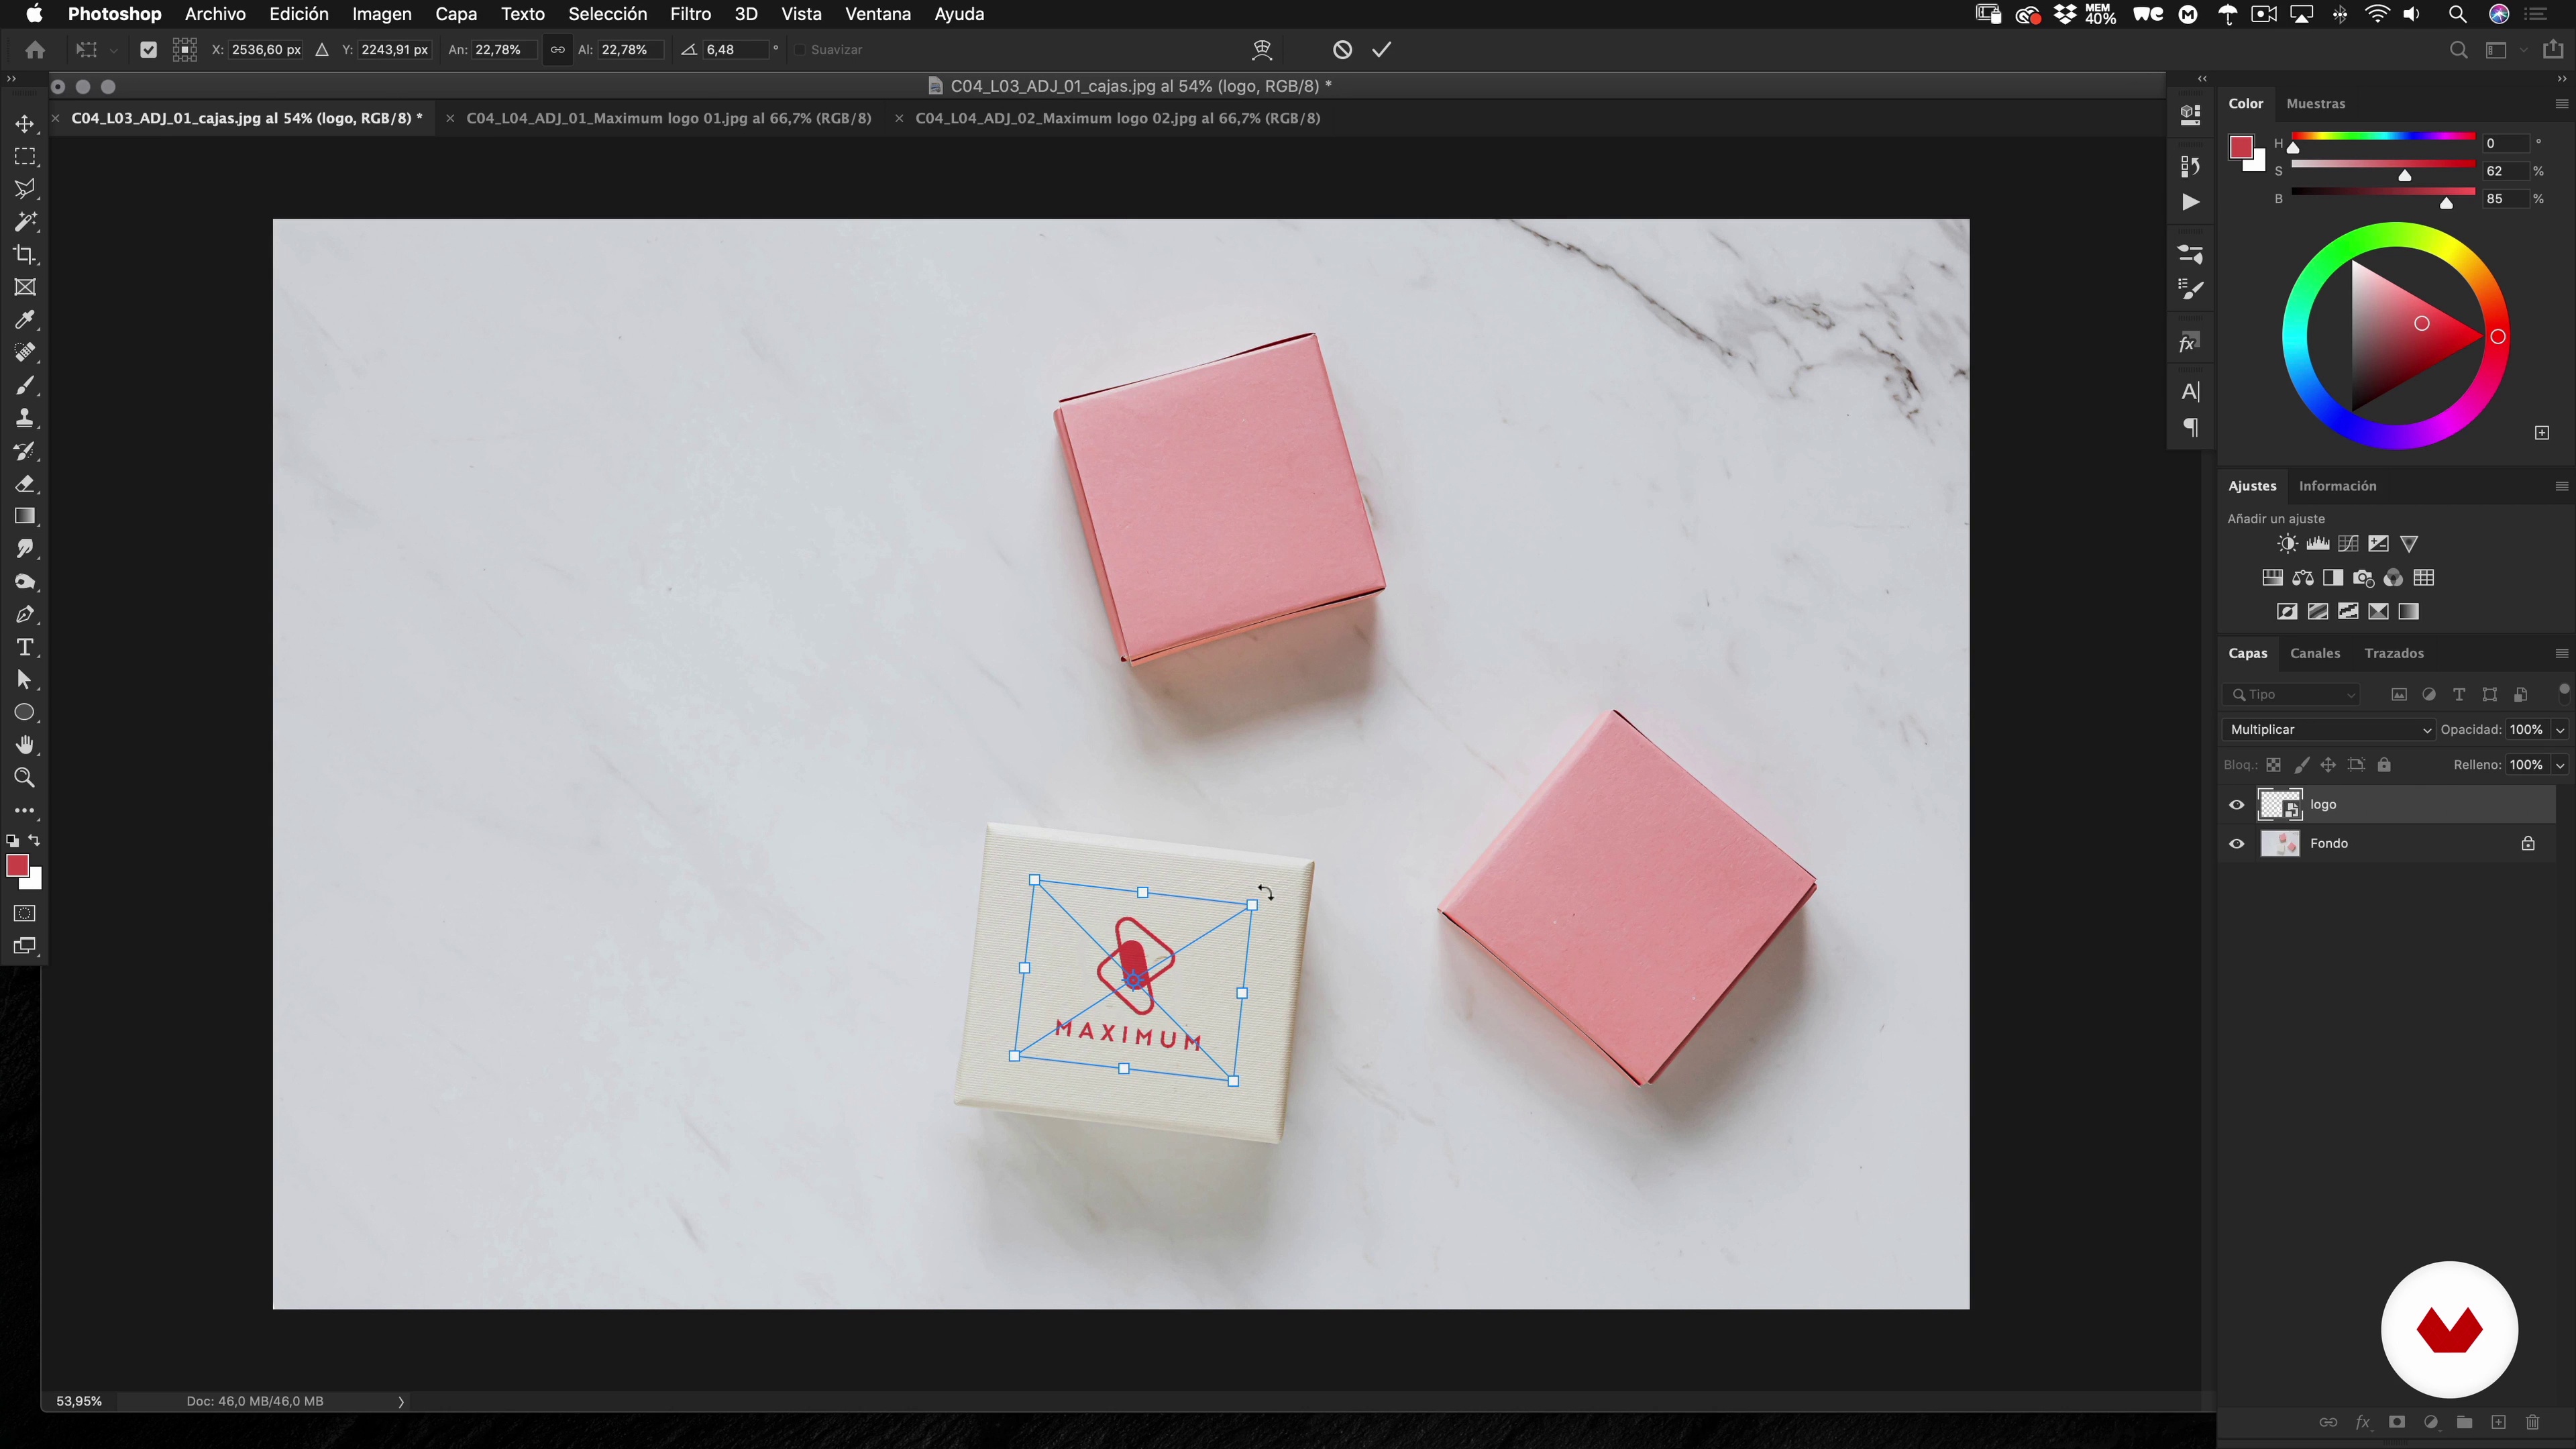Select the Rectangular Marquee tool

25,157
